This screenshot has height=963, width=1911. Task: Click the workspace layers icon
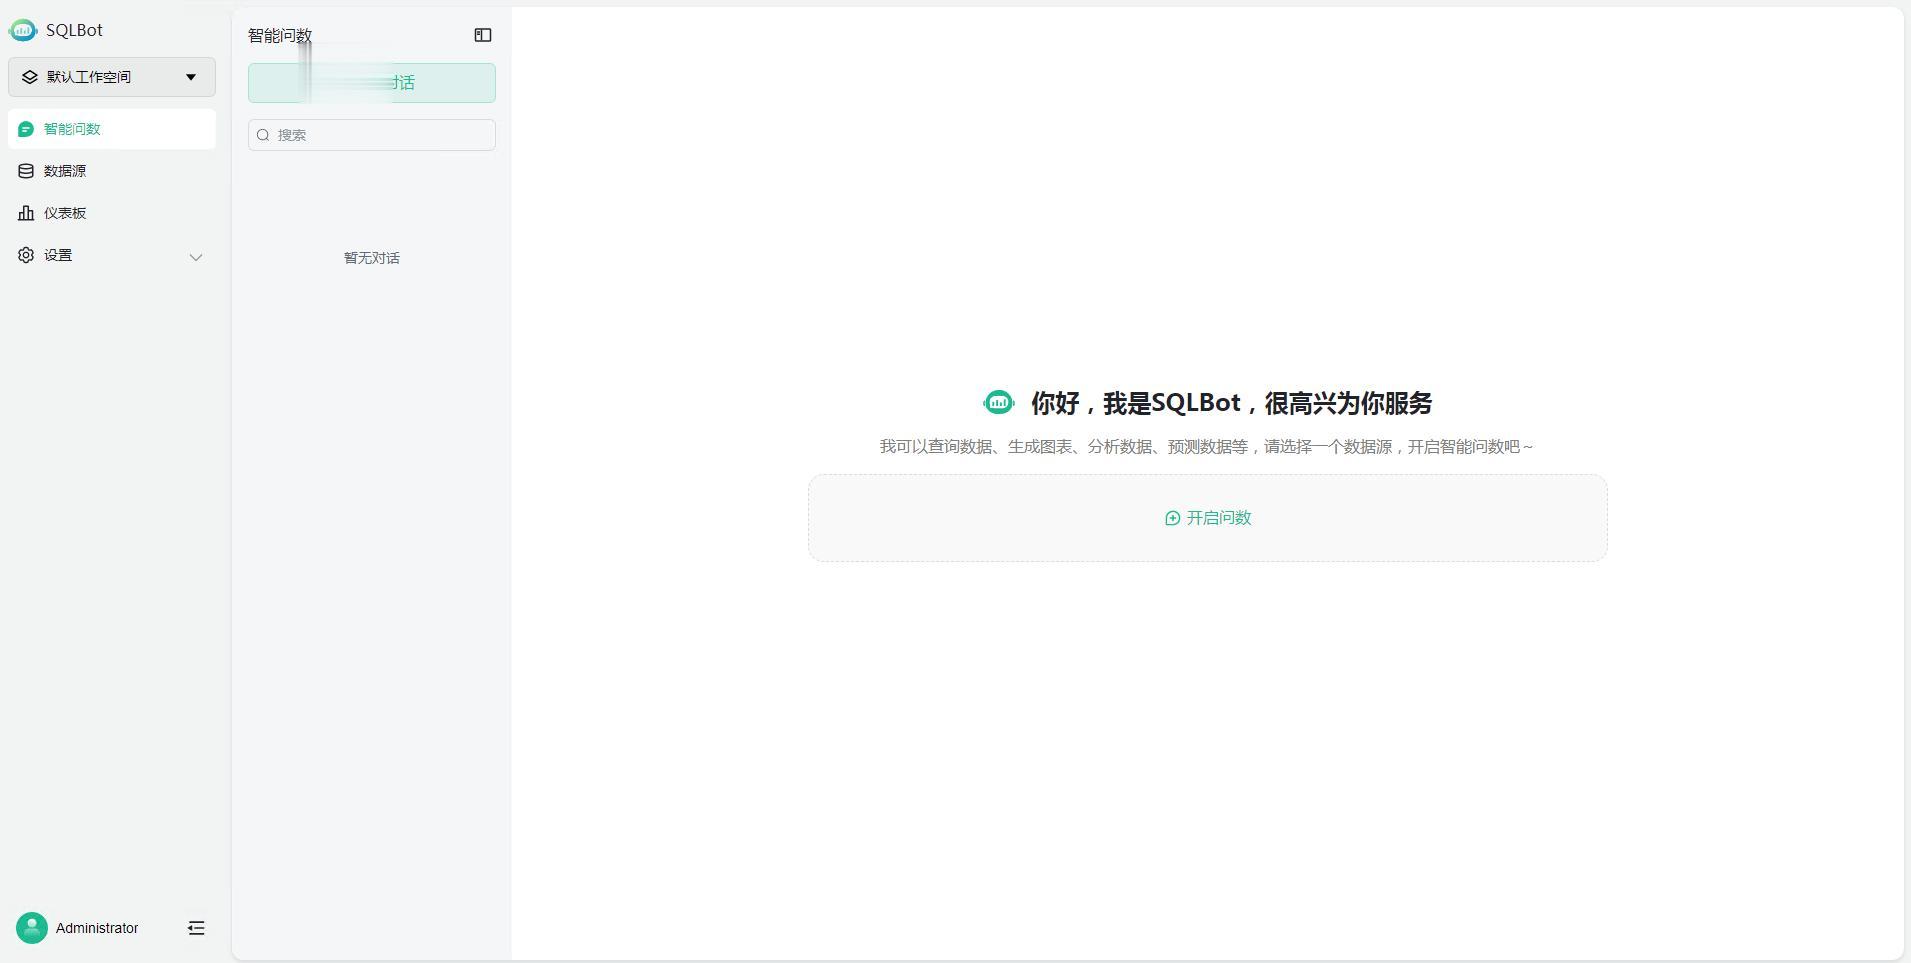30,77
